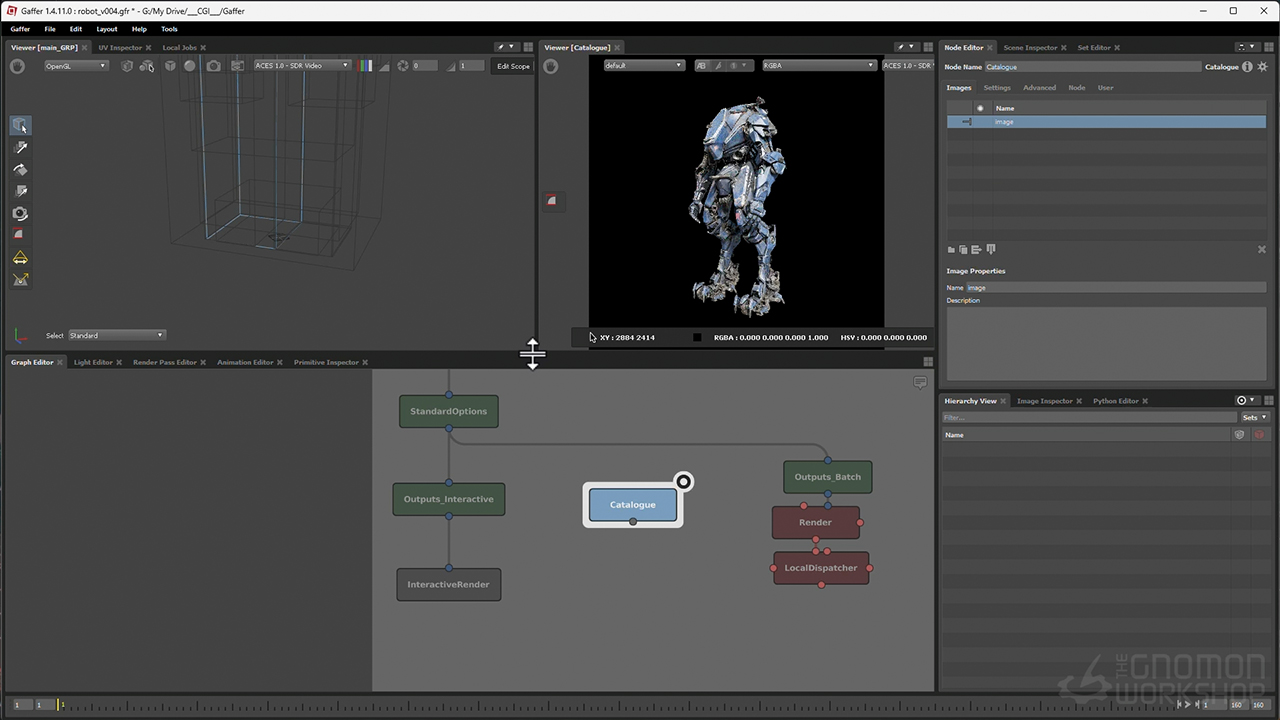This screenshot has width=1280, height=720.
Task: Toggle the channel soloing color stripes
Action: point(365,66)
